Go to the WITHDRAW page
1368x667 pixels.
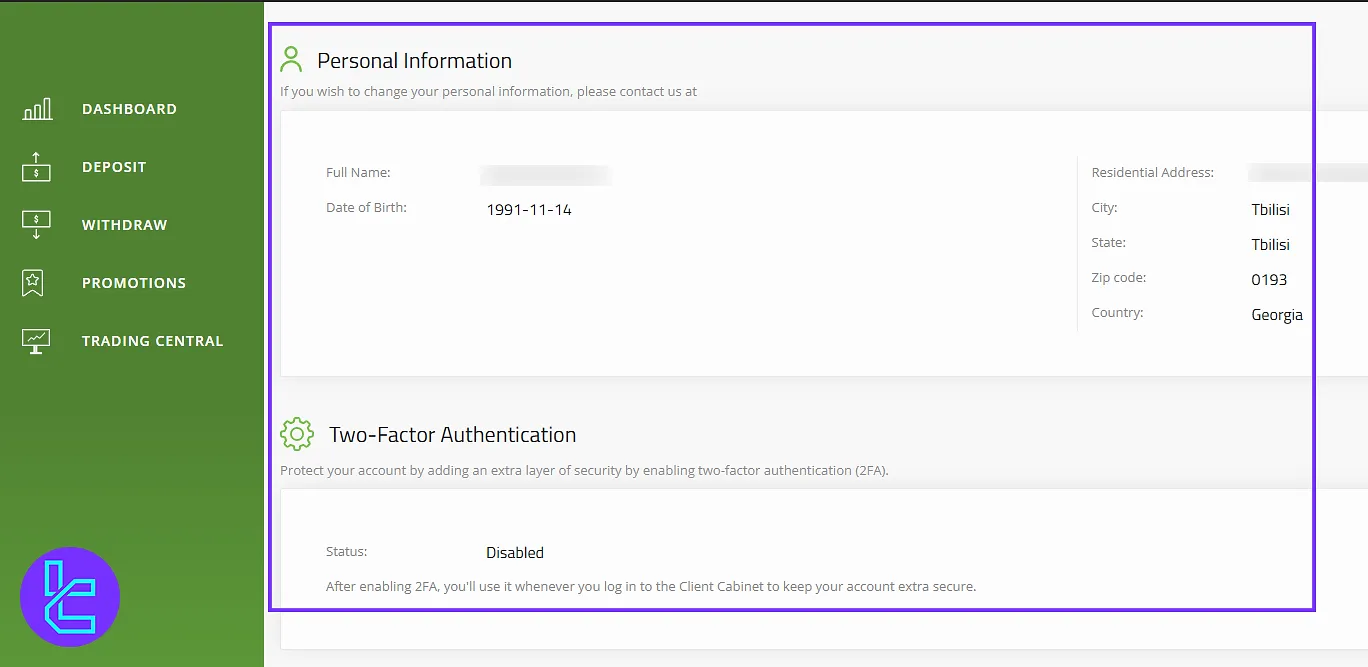point(125,225)
